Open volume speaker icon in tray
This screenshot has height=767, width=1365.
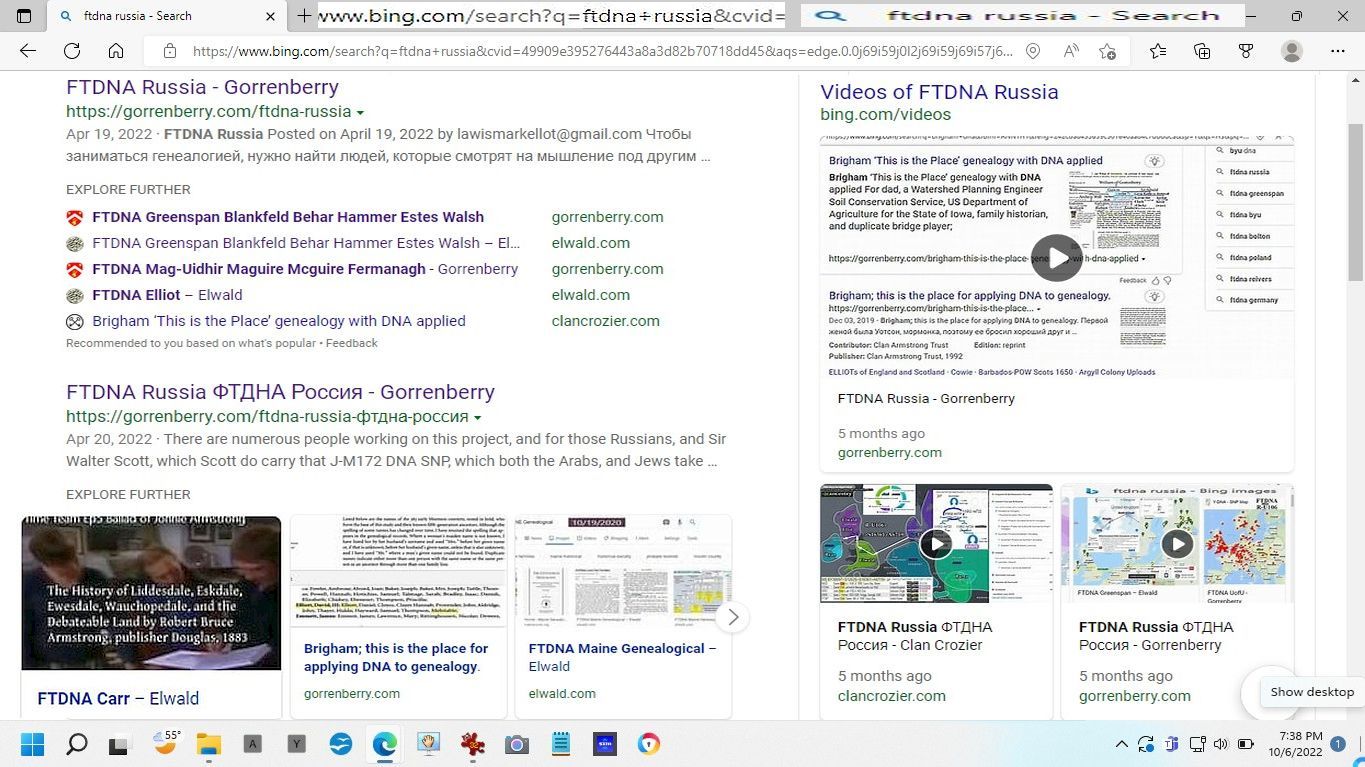(1220, 744)
